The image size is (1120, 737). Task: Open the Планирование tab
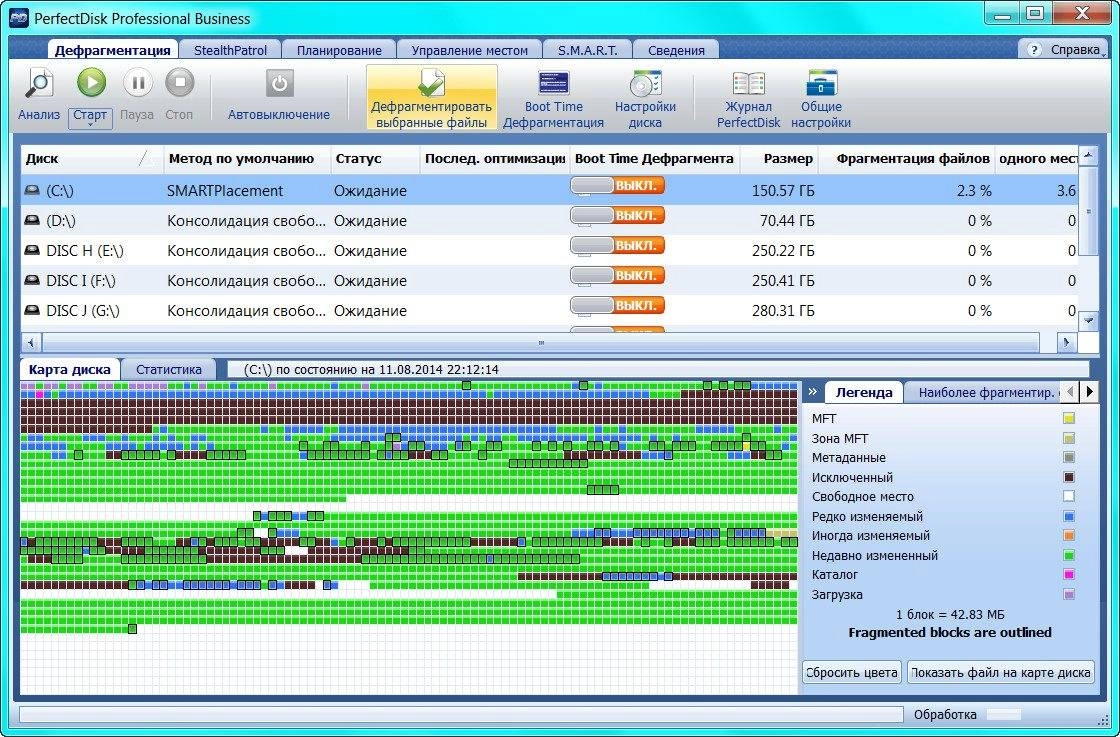339,50
